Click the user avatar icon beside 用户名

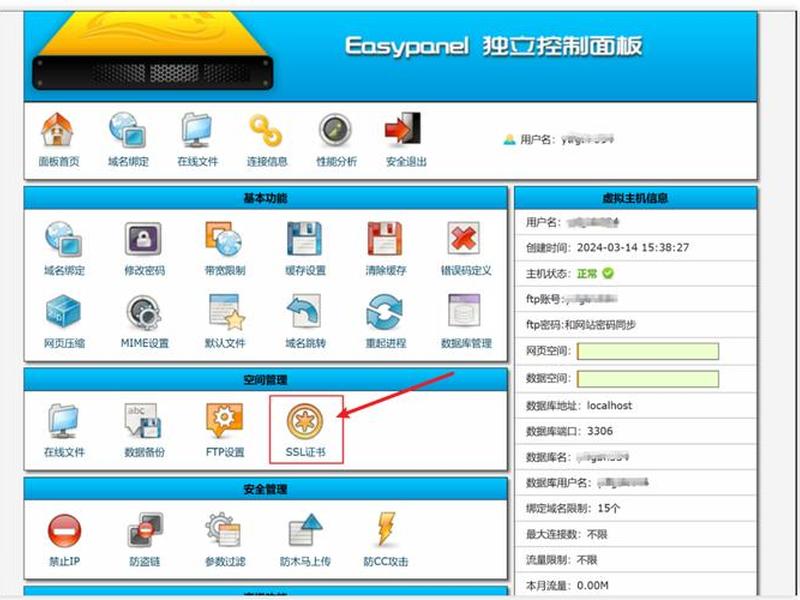509,139
